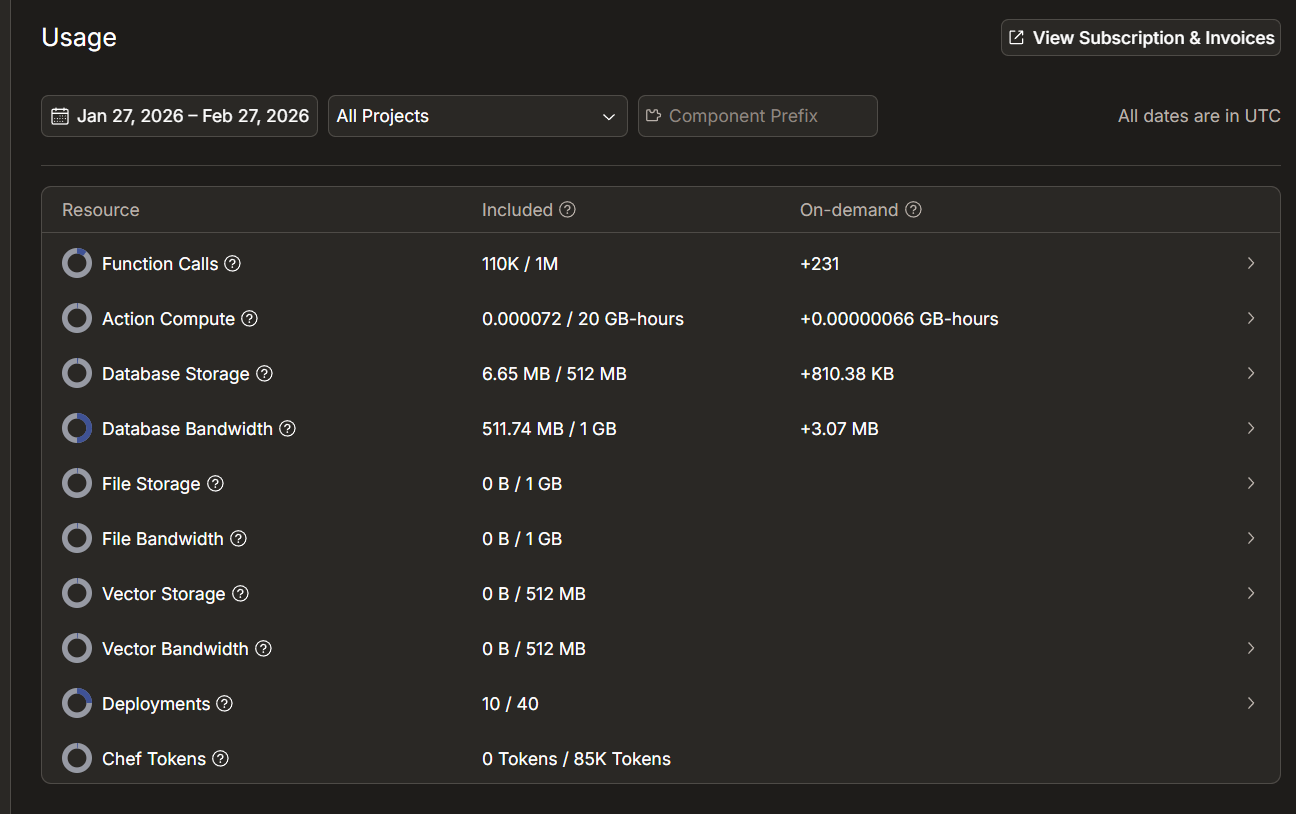Click File Bandwidth question mark icon

click(239, 539)
